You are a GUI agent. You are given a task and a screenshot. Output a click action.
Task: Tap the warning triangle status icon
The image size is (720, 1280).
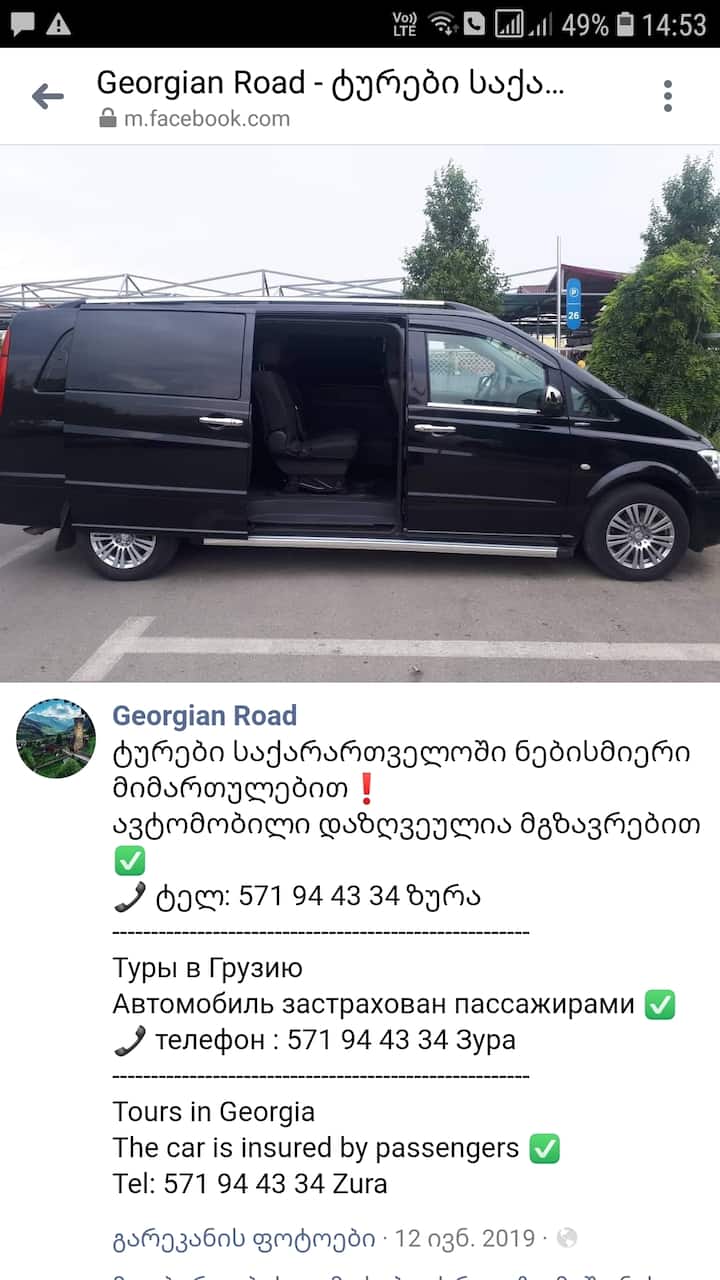point(59,24)
